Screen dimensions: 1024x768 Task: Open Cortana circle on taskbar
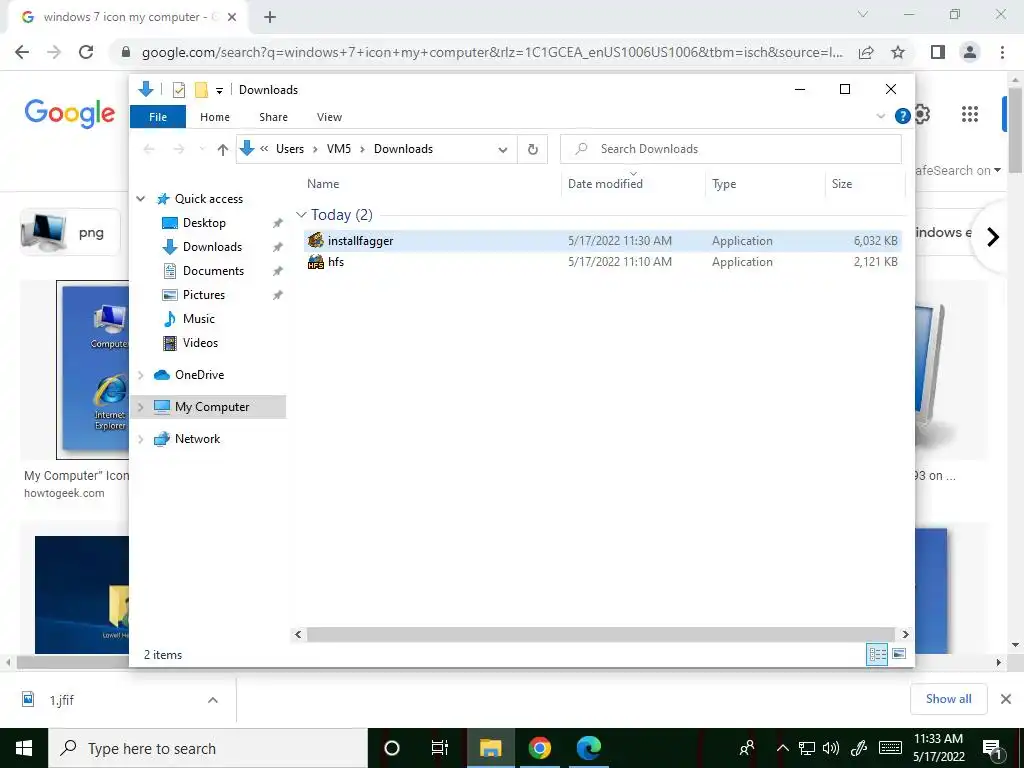click(x=392, y=748)
